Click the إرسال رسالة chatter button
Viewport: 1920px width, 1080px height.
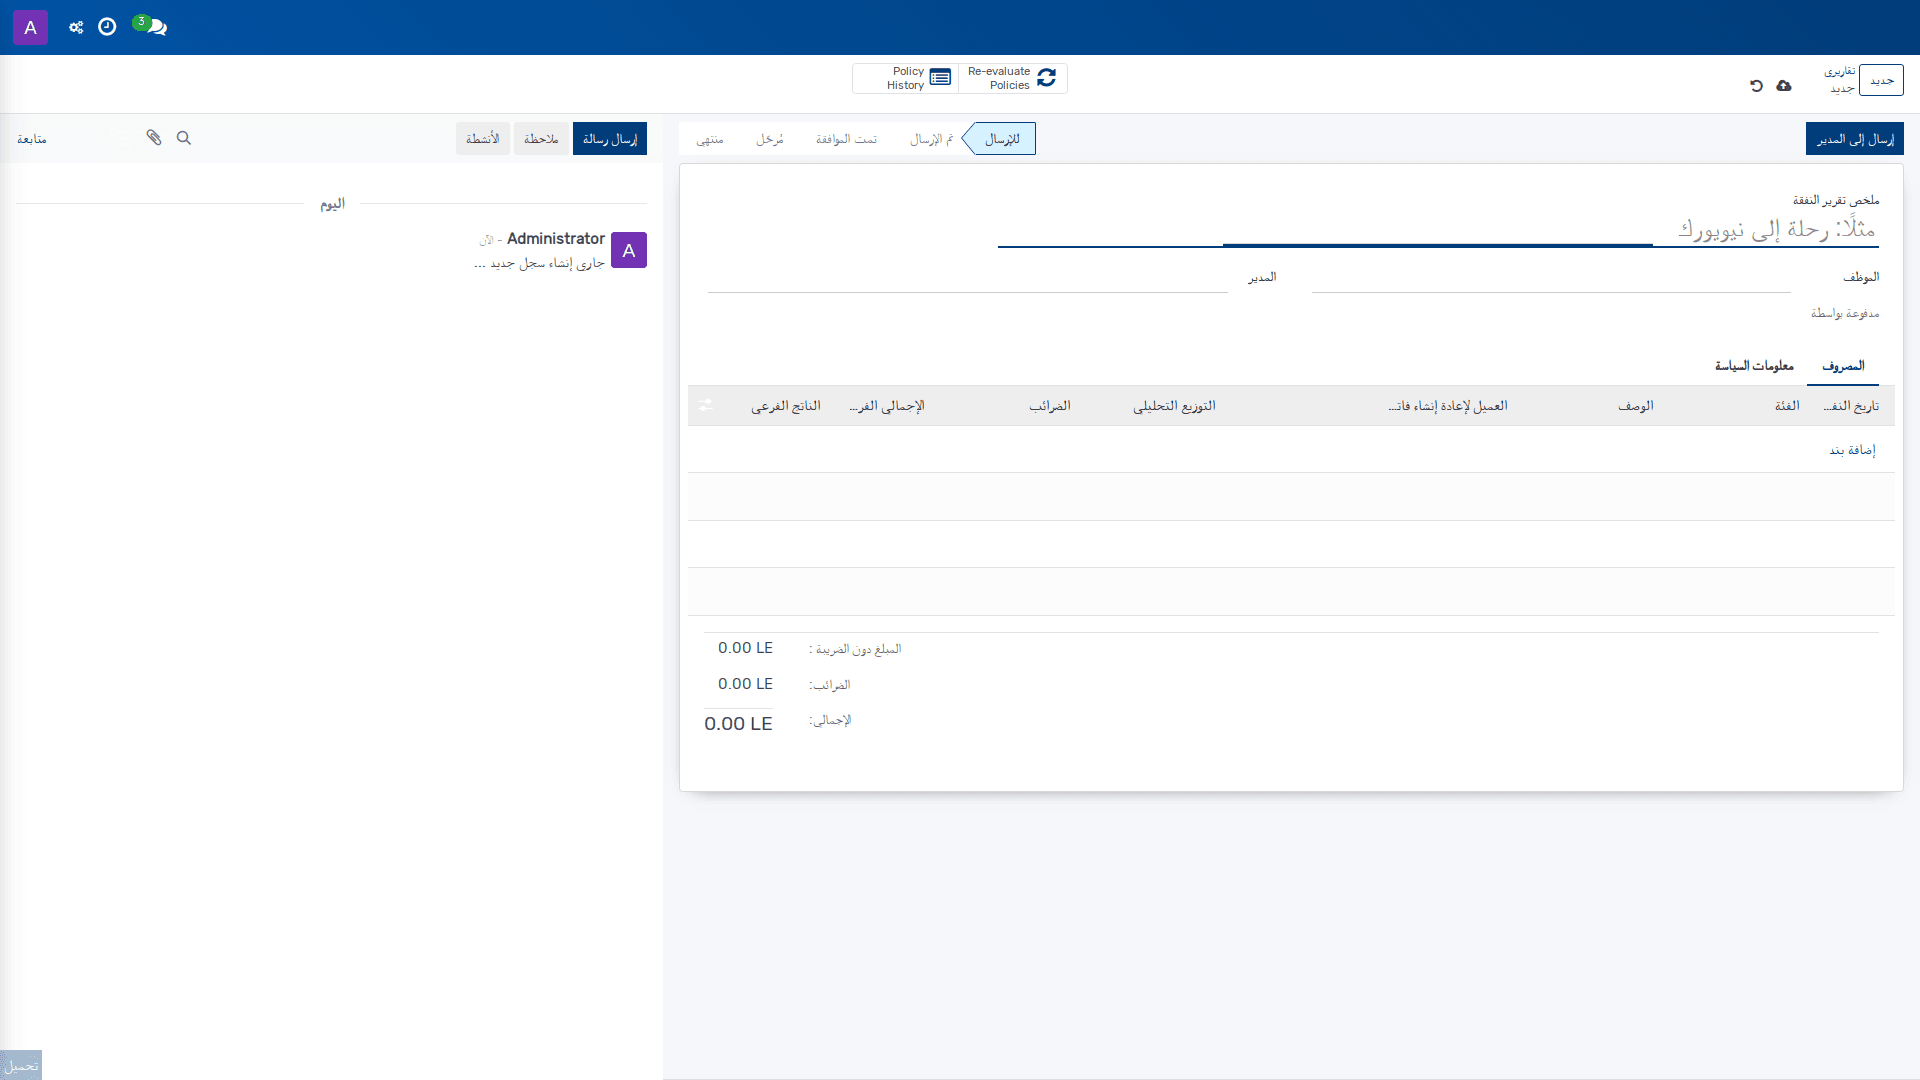pyautogui.click(x=610, y=139)
